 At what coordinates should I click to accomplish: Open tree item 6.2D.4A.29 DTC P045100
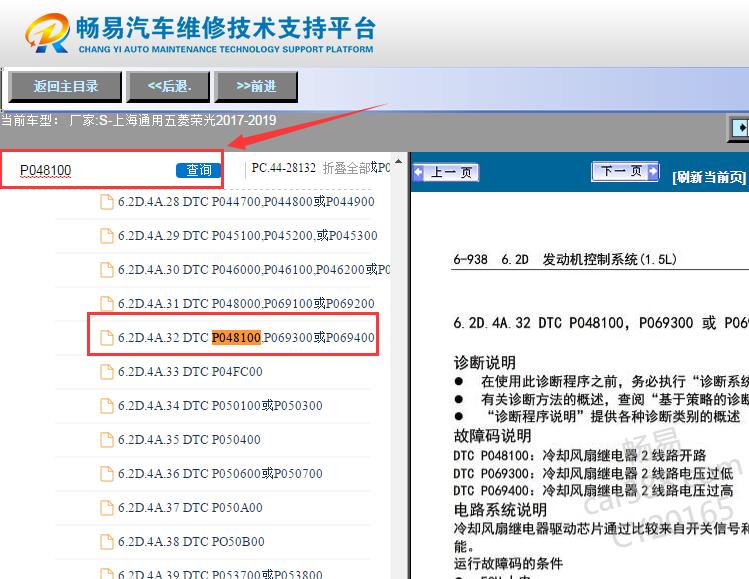pos(247,236)
